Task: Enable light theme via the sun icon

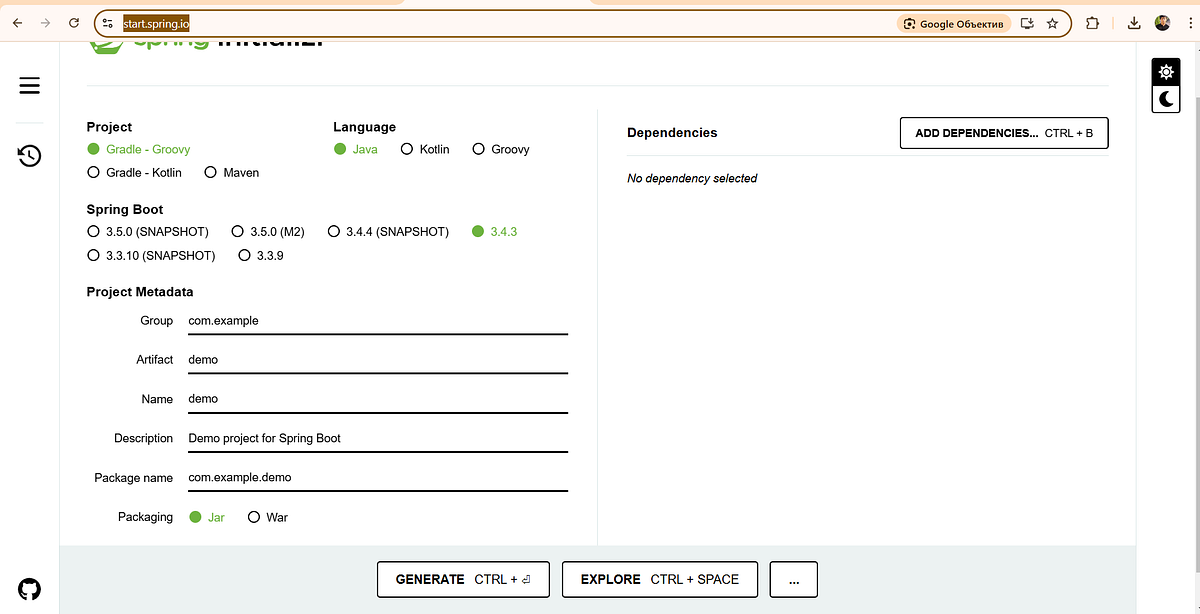Action: click(x=1165, y=71)
